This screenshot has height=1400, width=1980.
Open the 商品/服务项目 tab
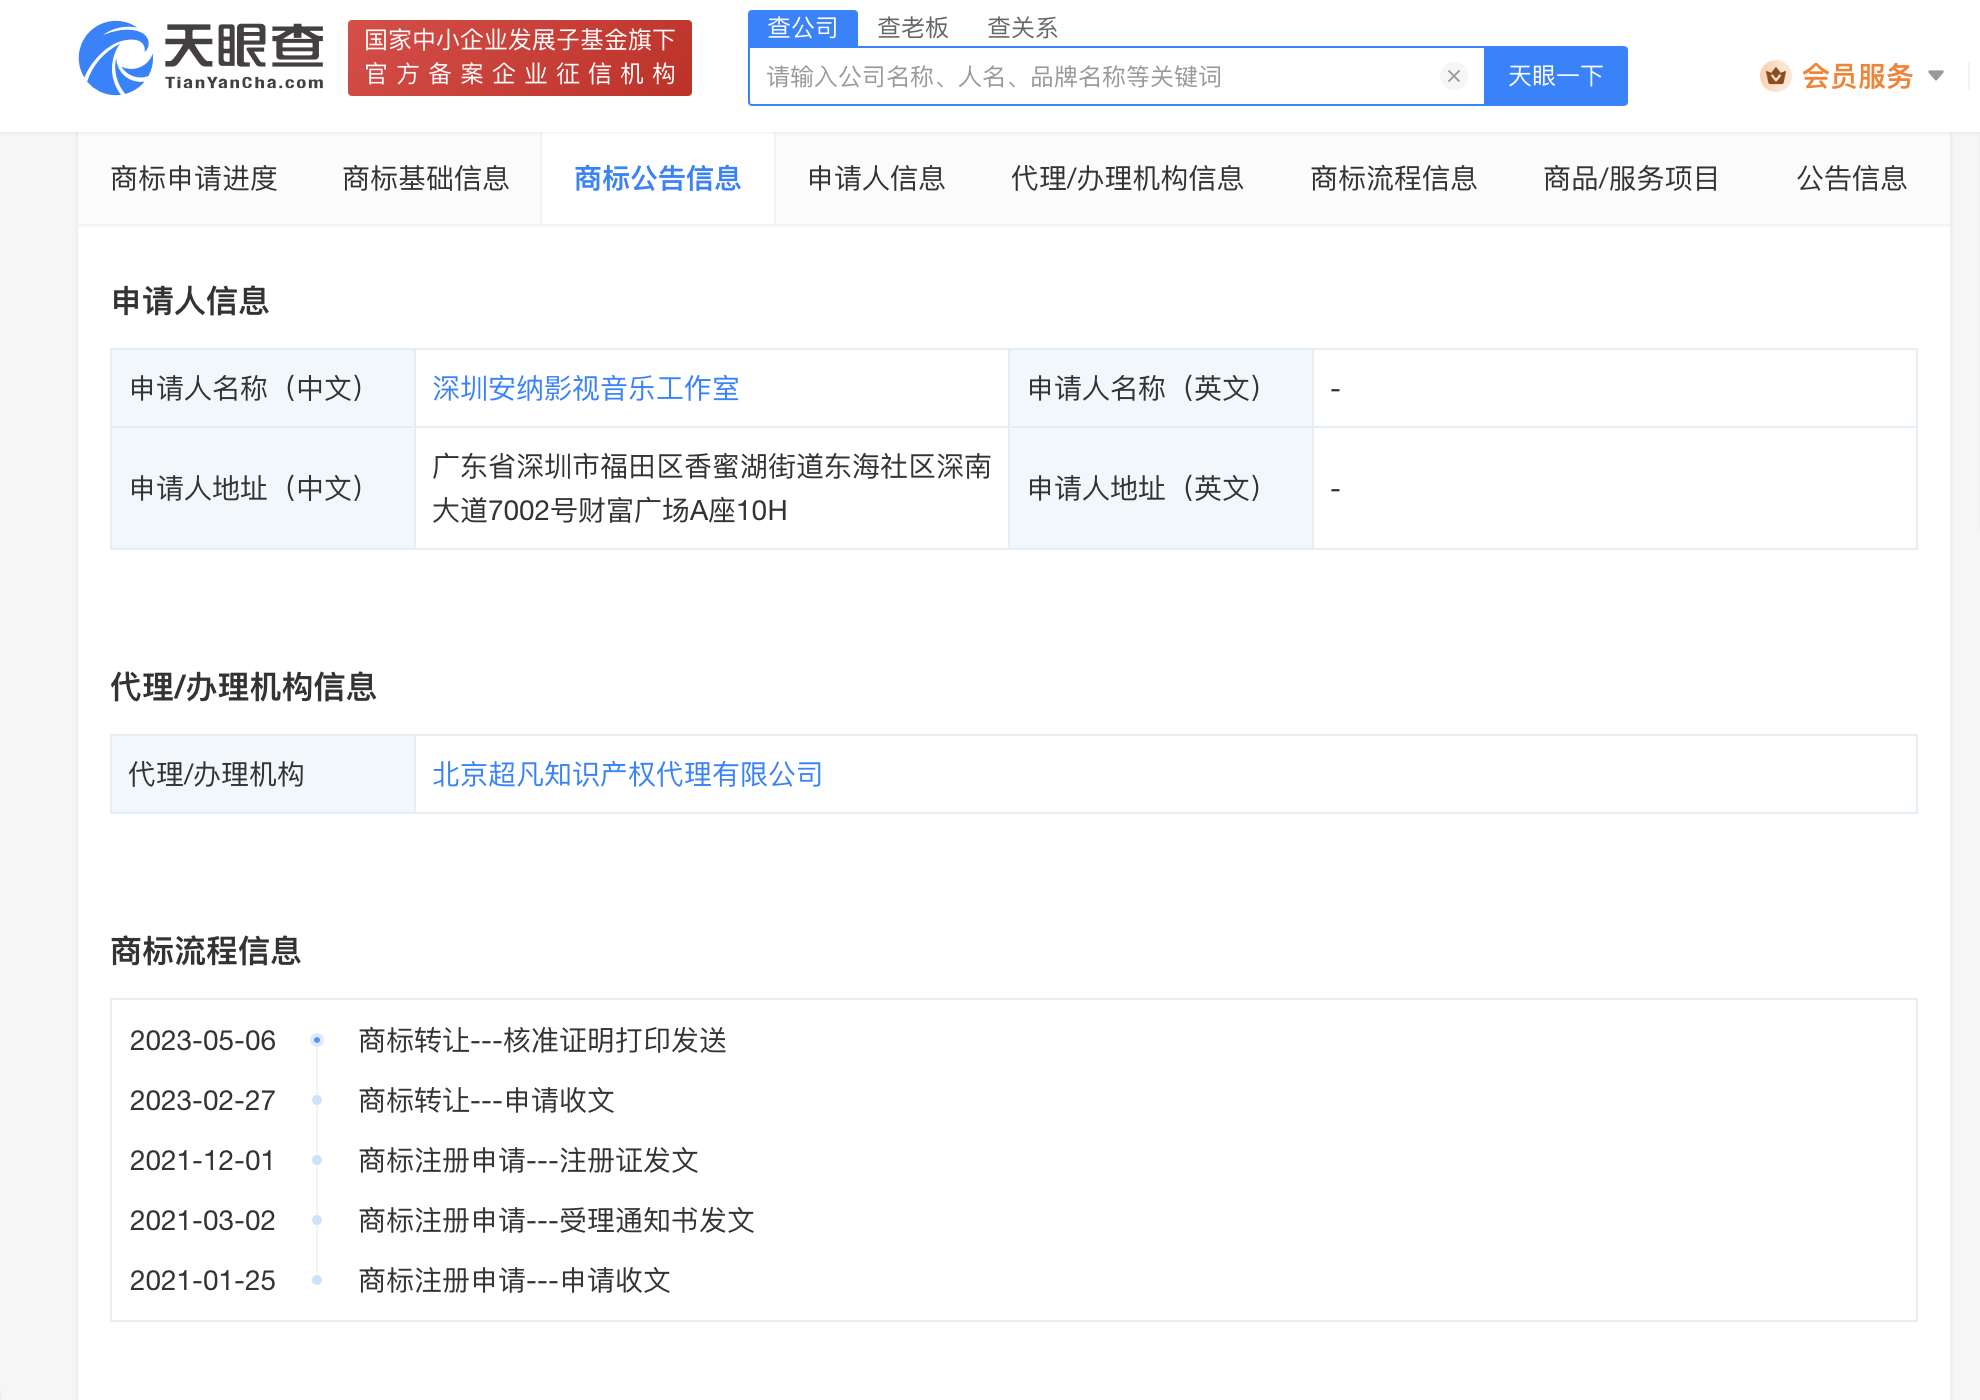click(1631, 179)
